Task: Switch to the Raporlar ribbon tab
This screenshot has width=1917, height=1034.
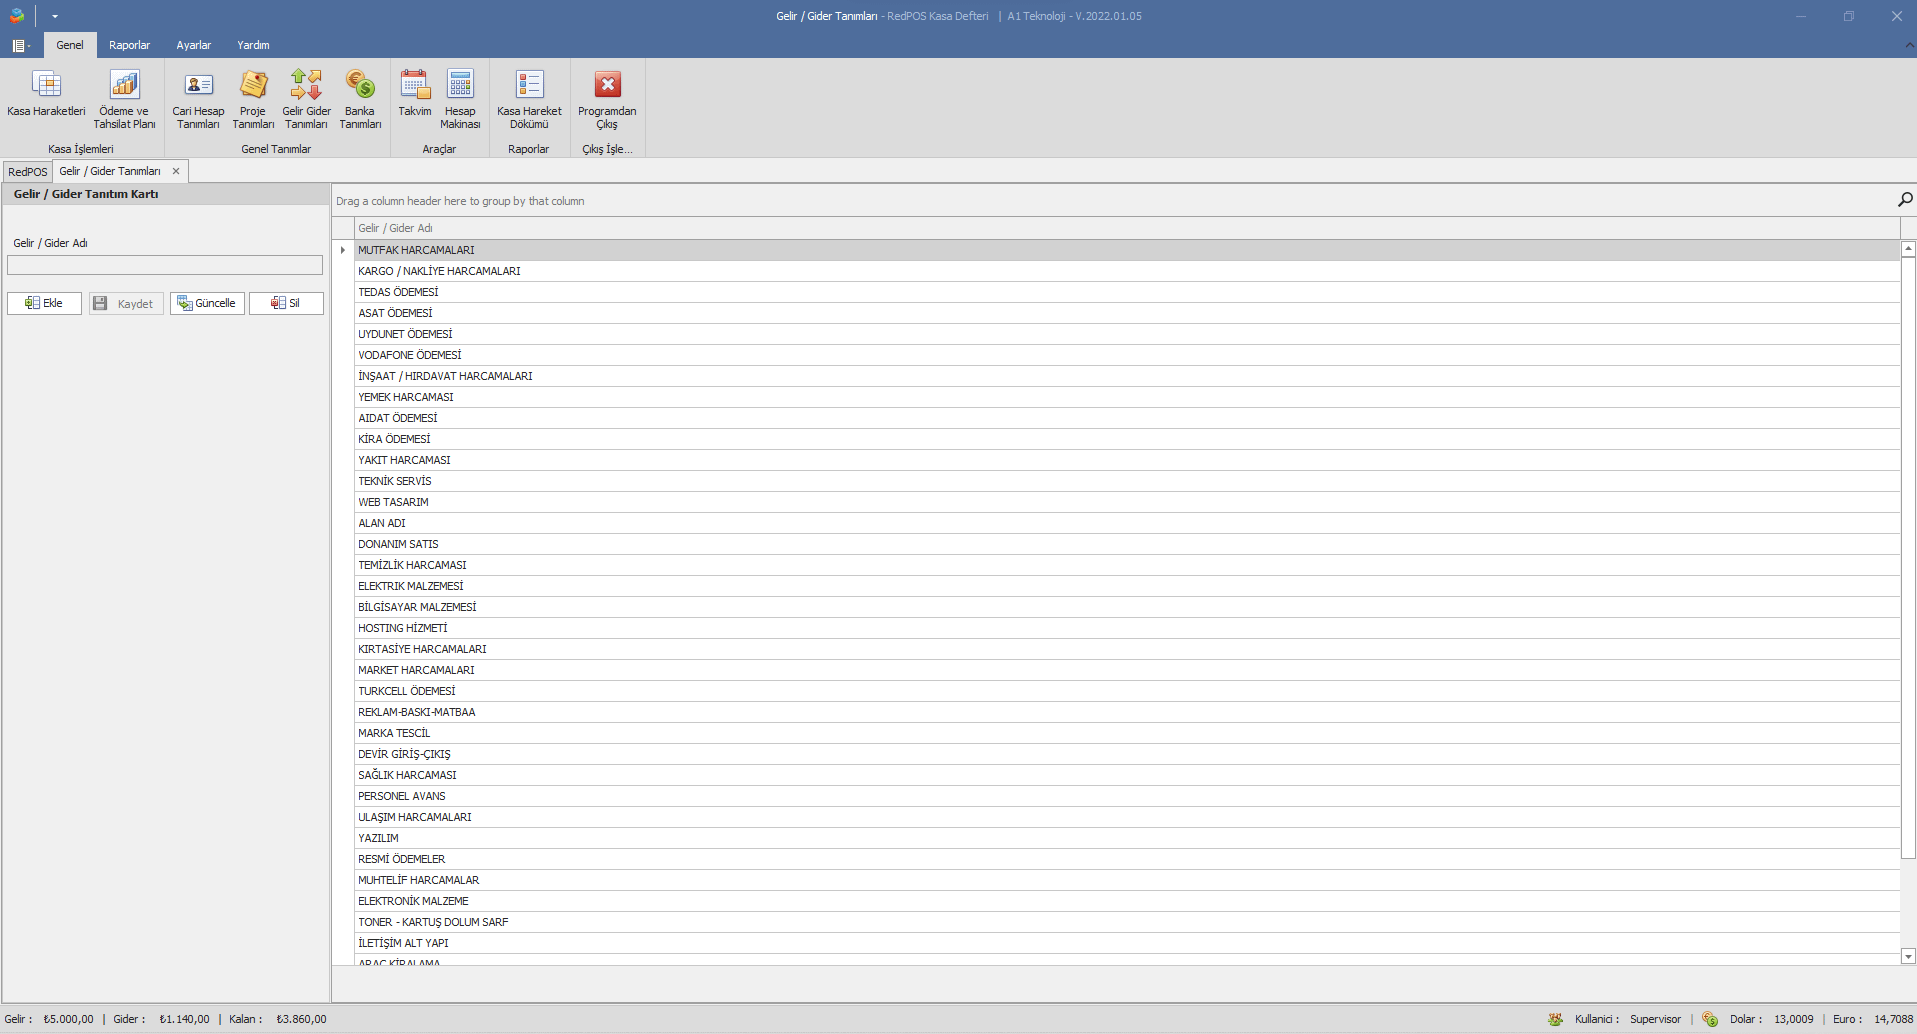Action: (129, 45)
